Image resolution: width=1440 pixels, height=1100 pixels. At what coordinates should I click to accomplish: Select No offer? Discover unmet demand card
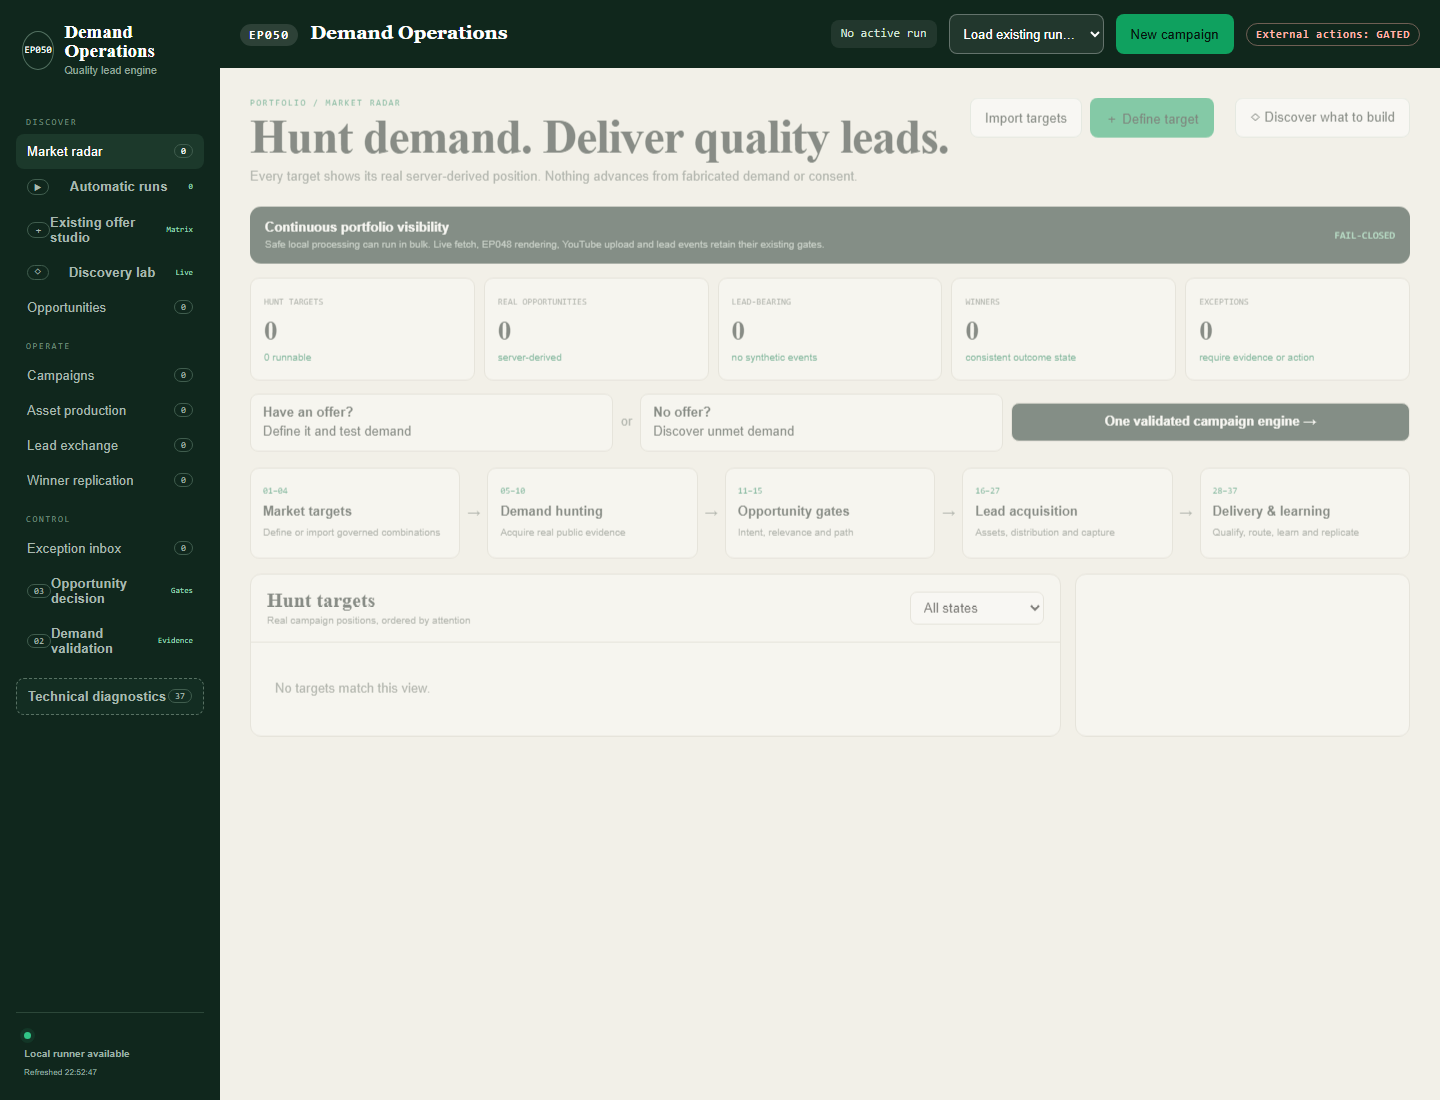[x=821, y=422]
